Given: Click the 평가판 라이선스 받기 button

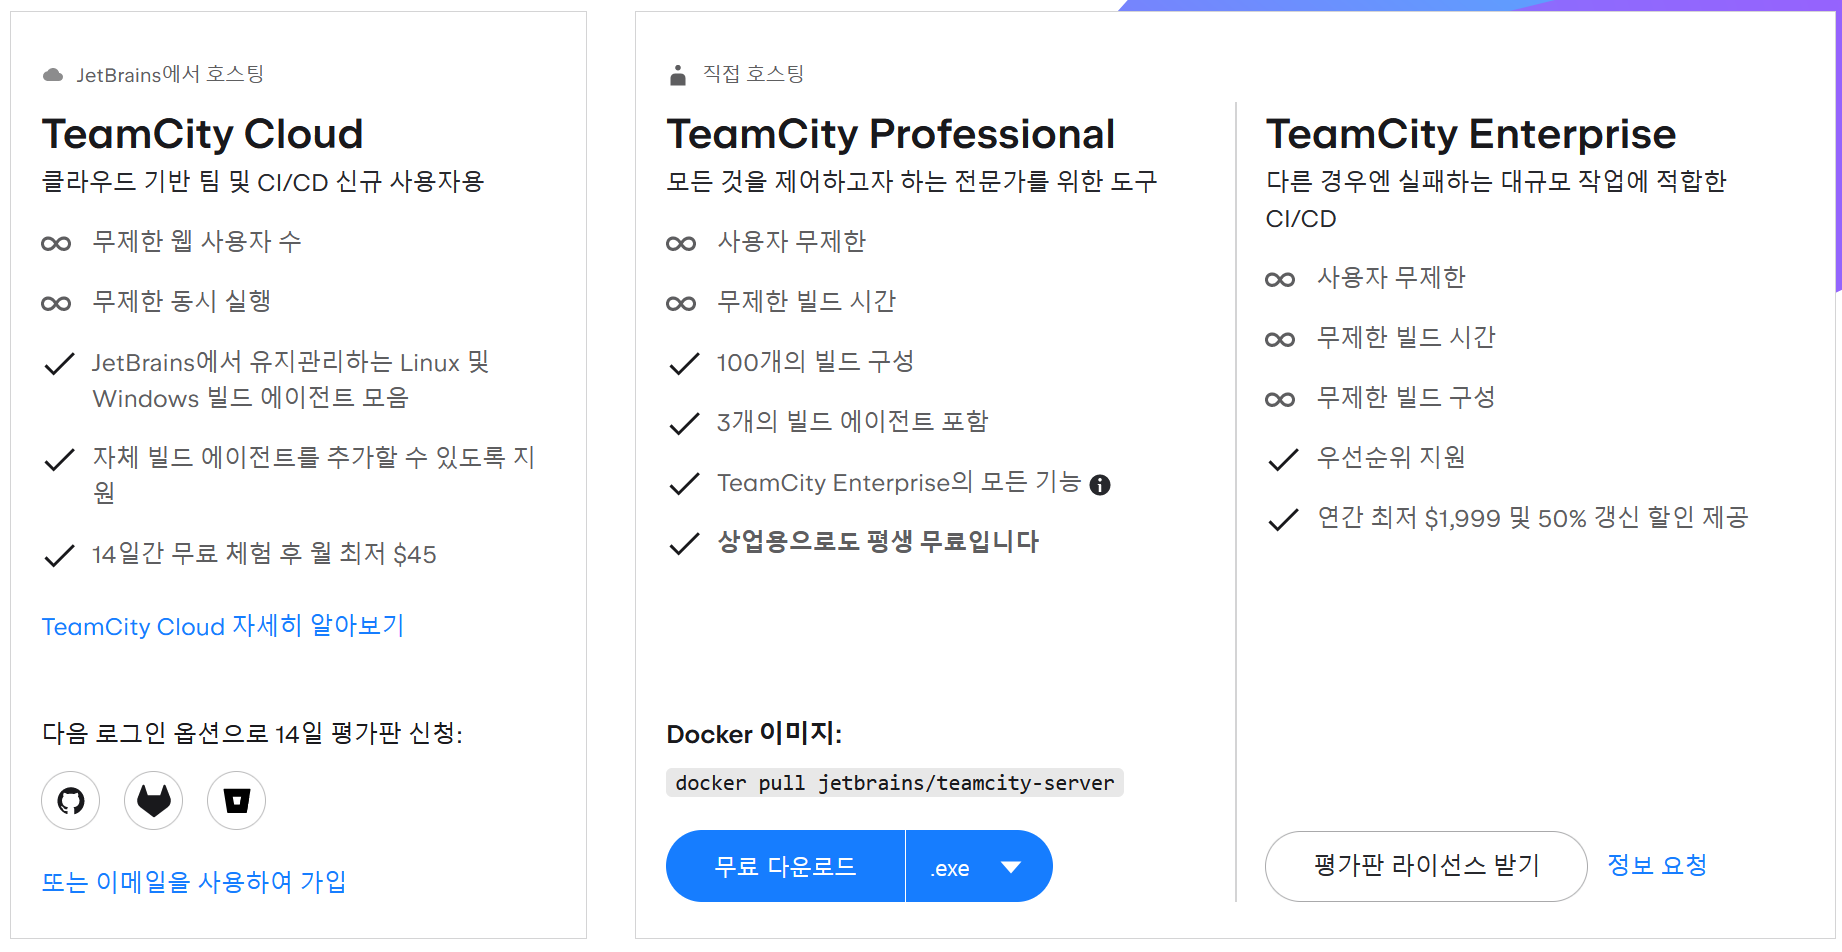Looking at the screenshot, I should 1426,866.
